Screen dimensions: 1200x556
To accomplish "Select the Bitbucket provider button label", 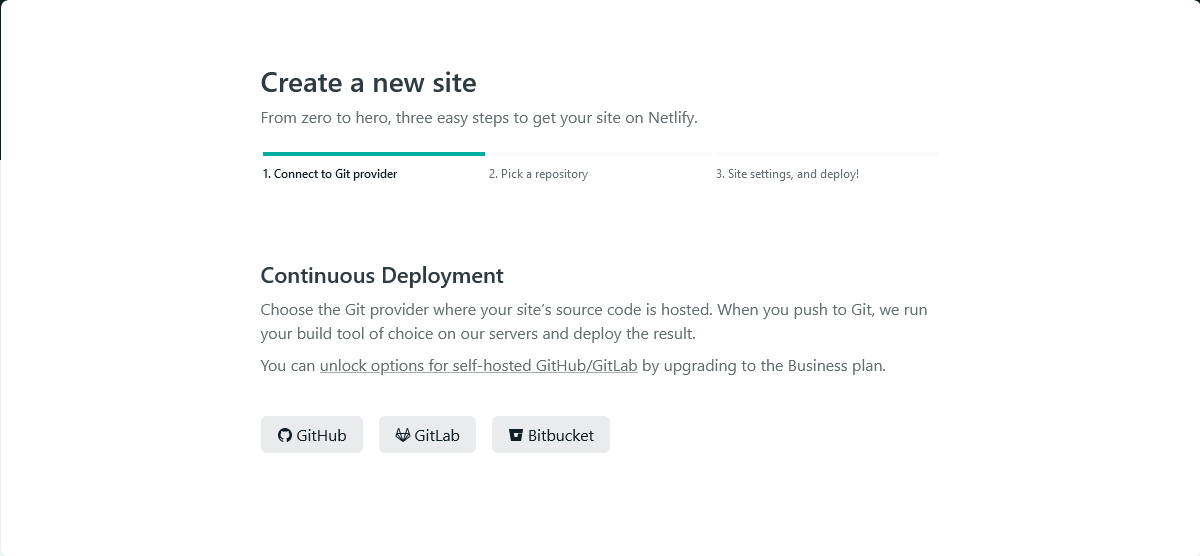I will [x=561, y=435].
